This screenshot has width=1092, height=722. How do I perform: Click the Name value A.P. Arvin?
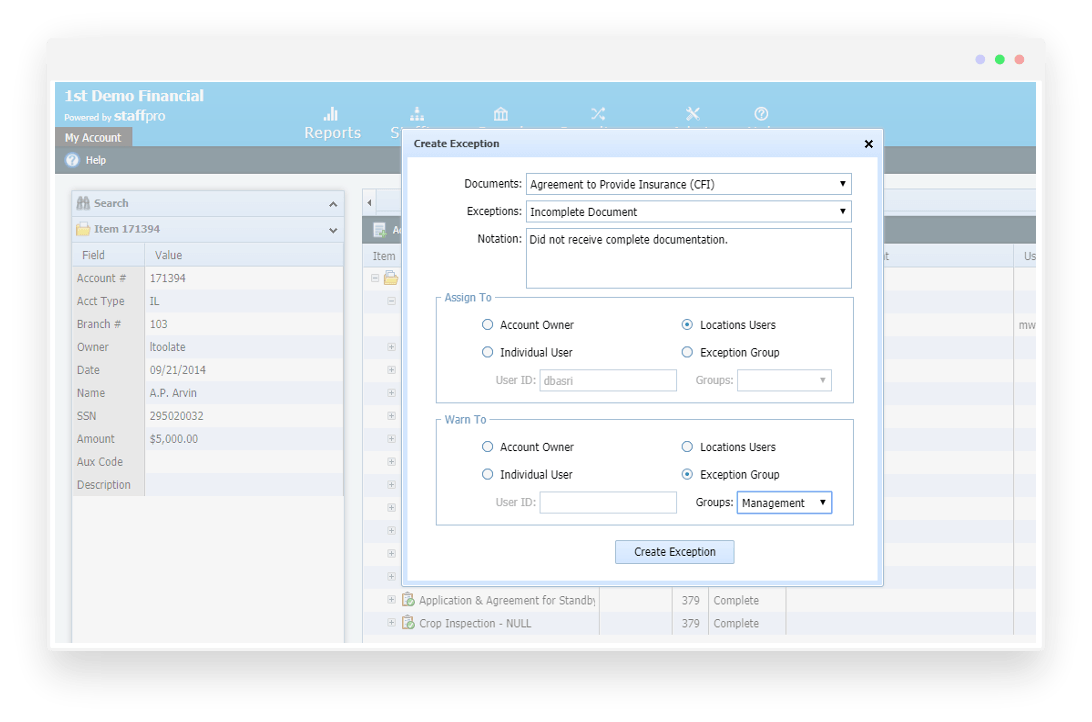[x=173, y=393]
